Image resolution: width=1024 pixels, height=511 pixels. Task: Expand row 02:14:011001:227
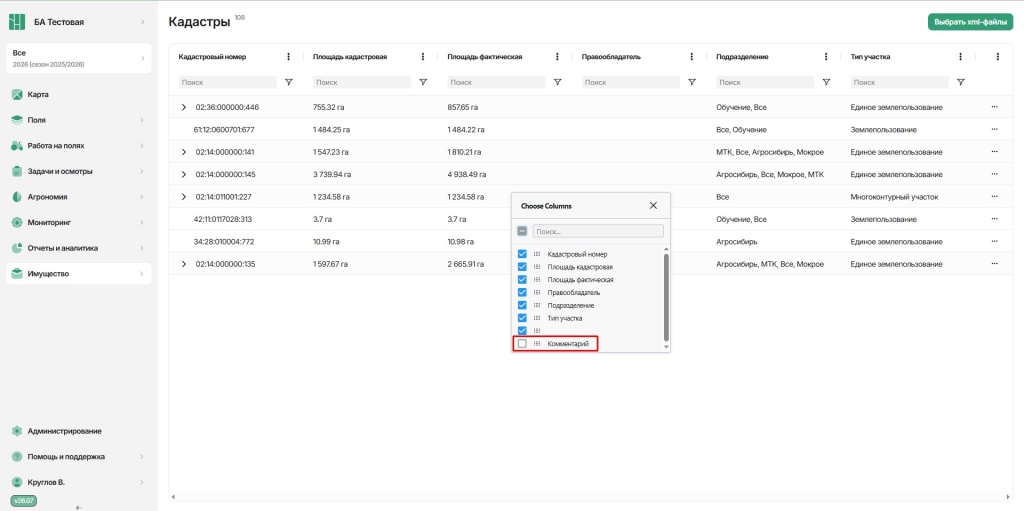click(x=184, y=197)
